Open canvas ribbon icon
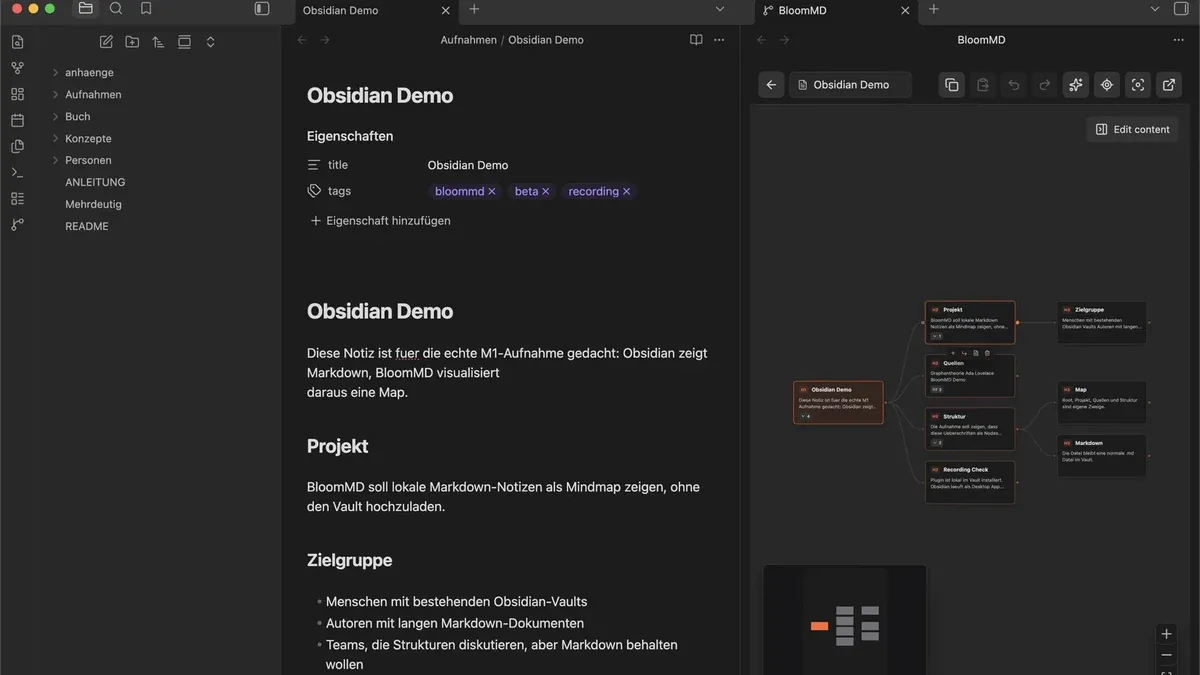This screenshot has height=675, width=1200. [17, 94]
